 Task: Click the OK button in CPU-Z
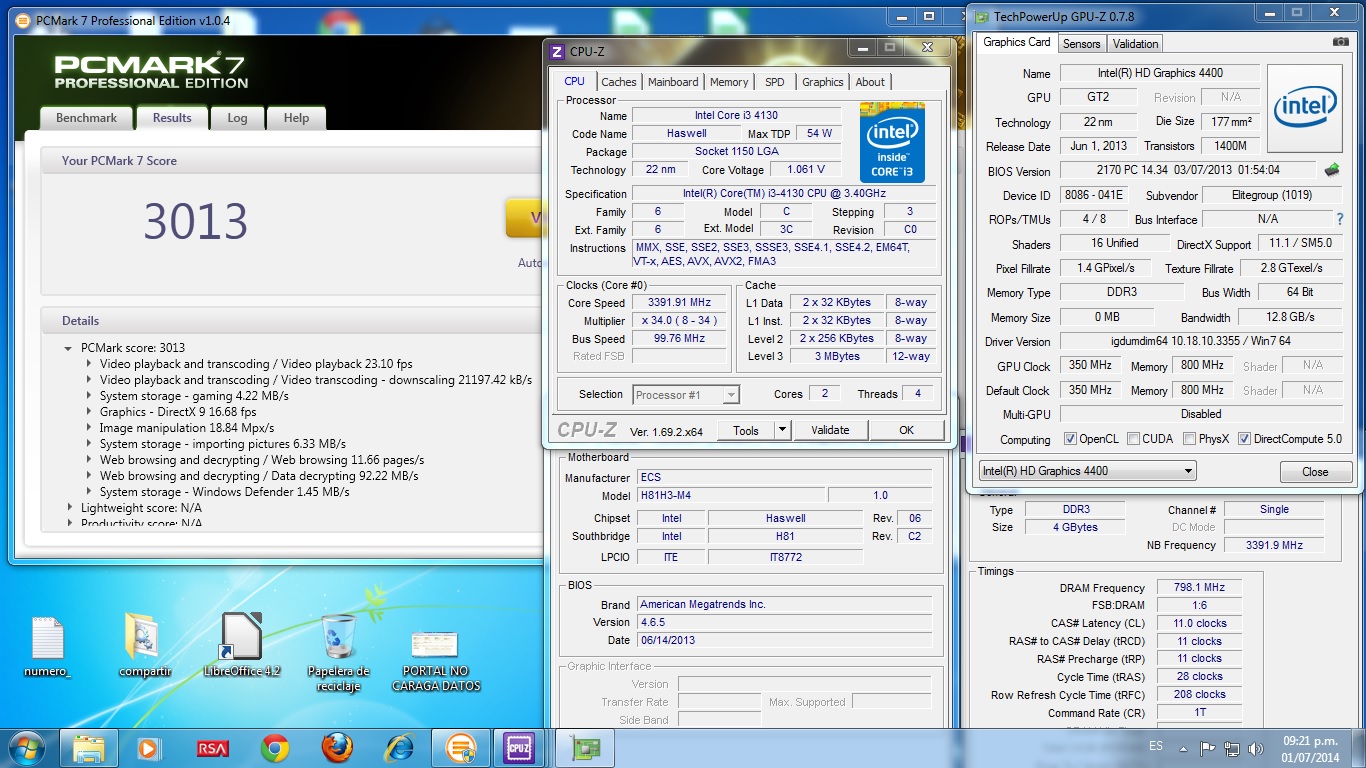click(x=906, y=430)
